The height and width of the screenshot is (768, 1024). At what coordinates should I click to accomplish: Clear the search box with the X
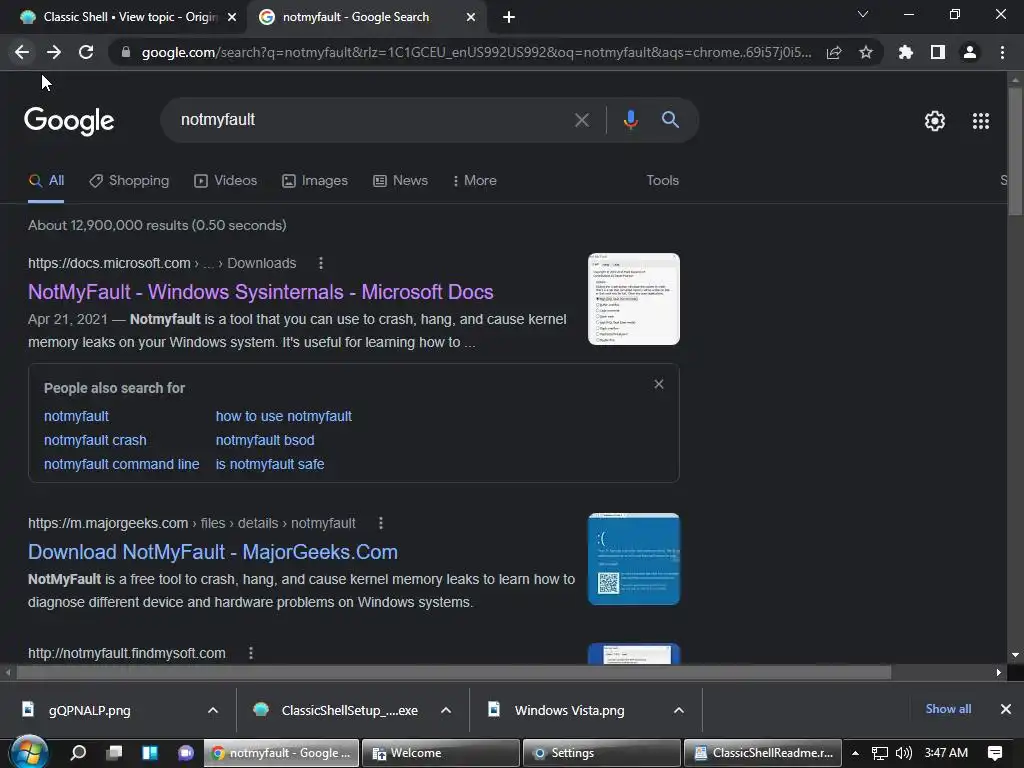[581, 120]
